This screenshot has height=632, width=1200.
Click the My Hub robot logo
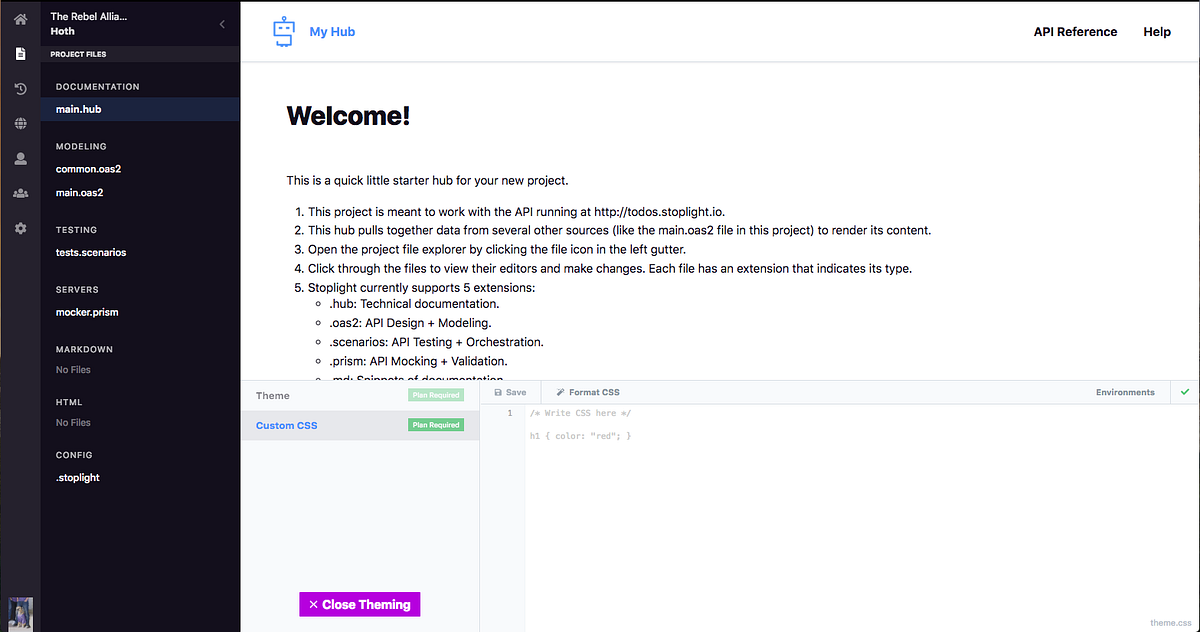point(284,31)
